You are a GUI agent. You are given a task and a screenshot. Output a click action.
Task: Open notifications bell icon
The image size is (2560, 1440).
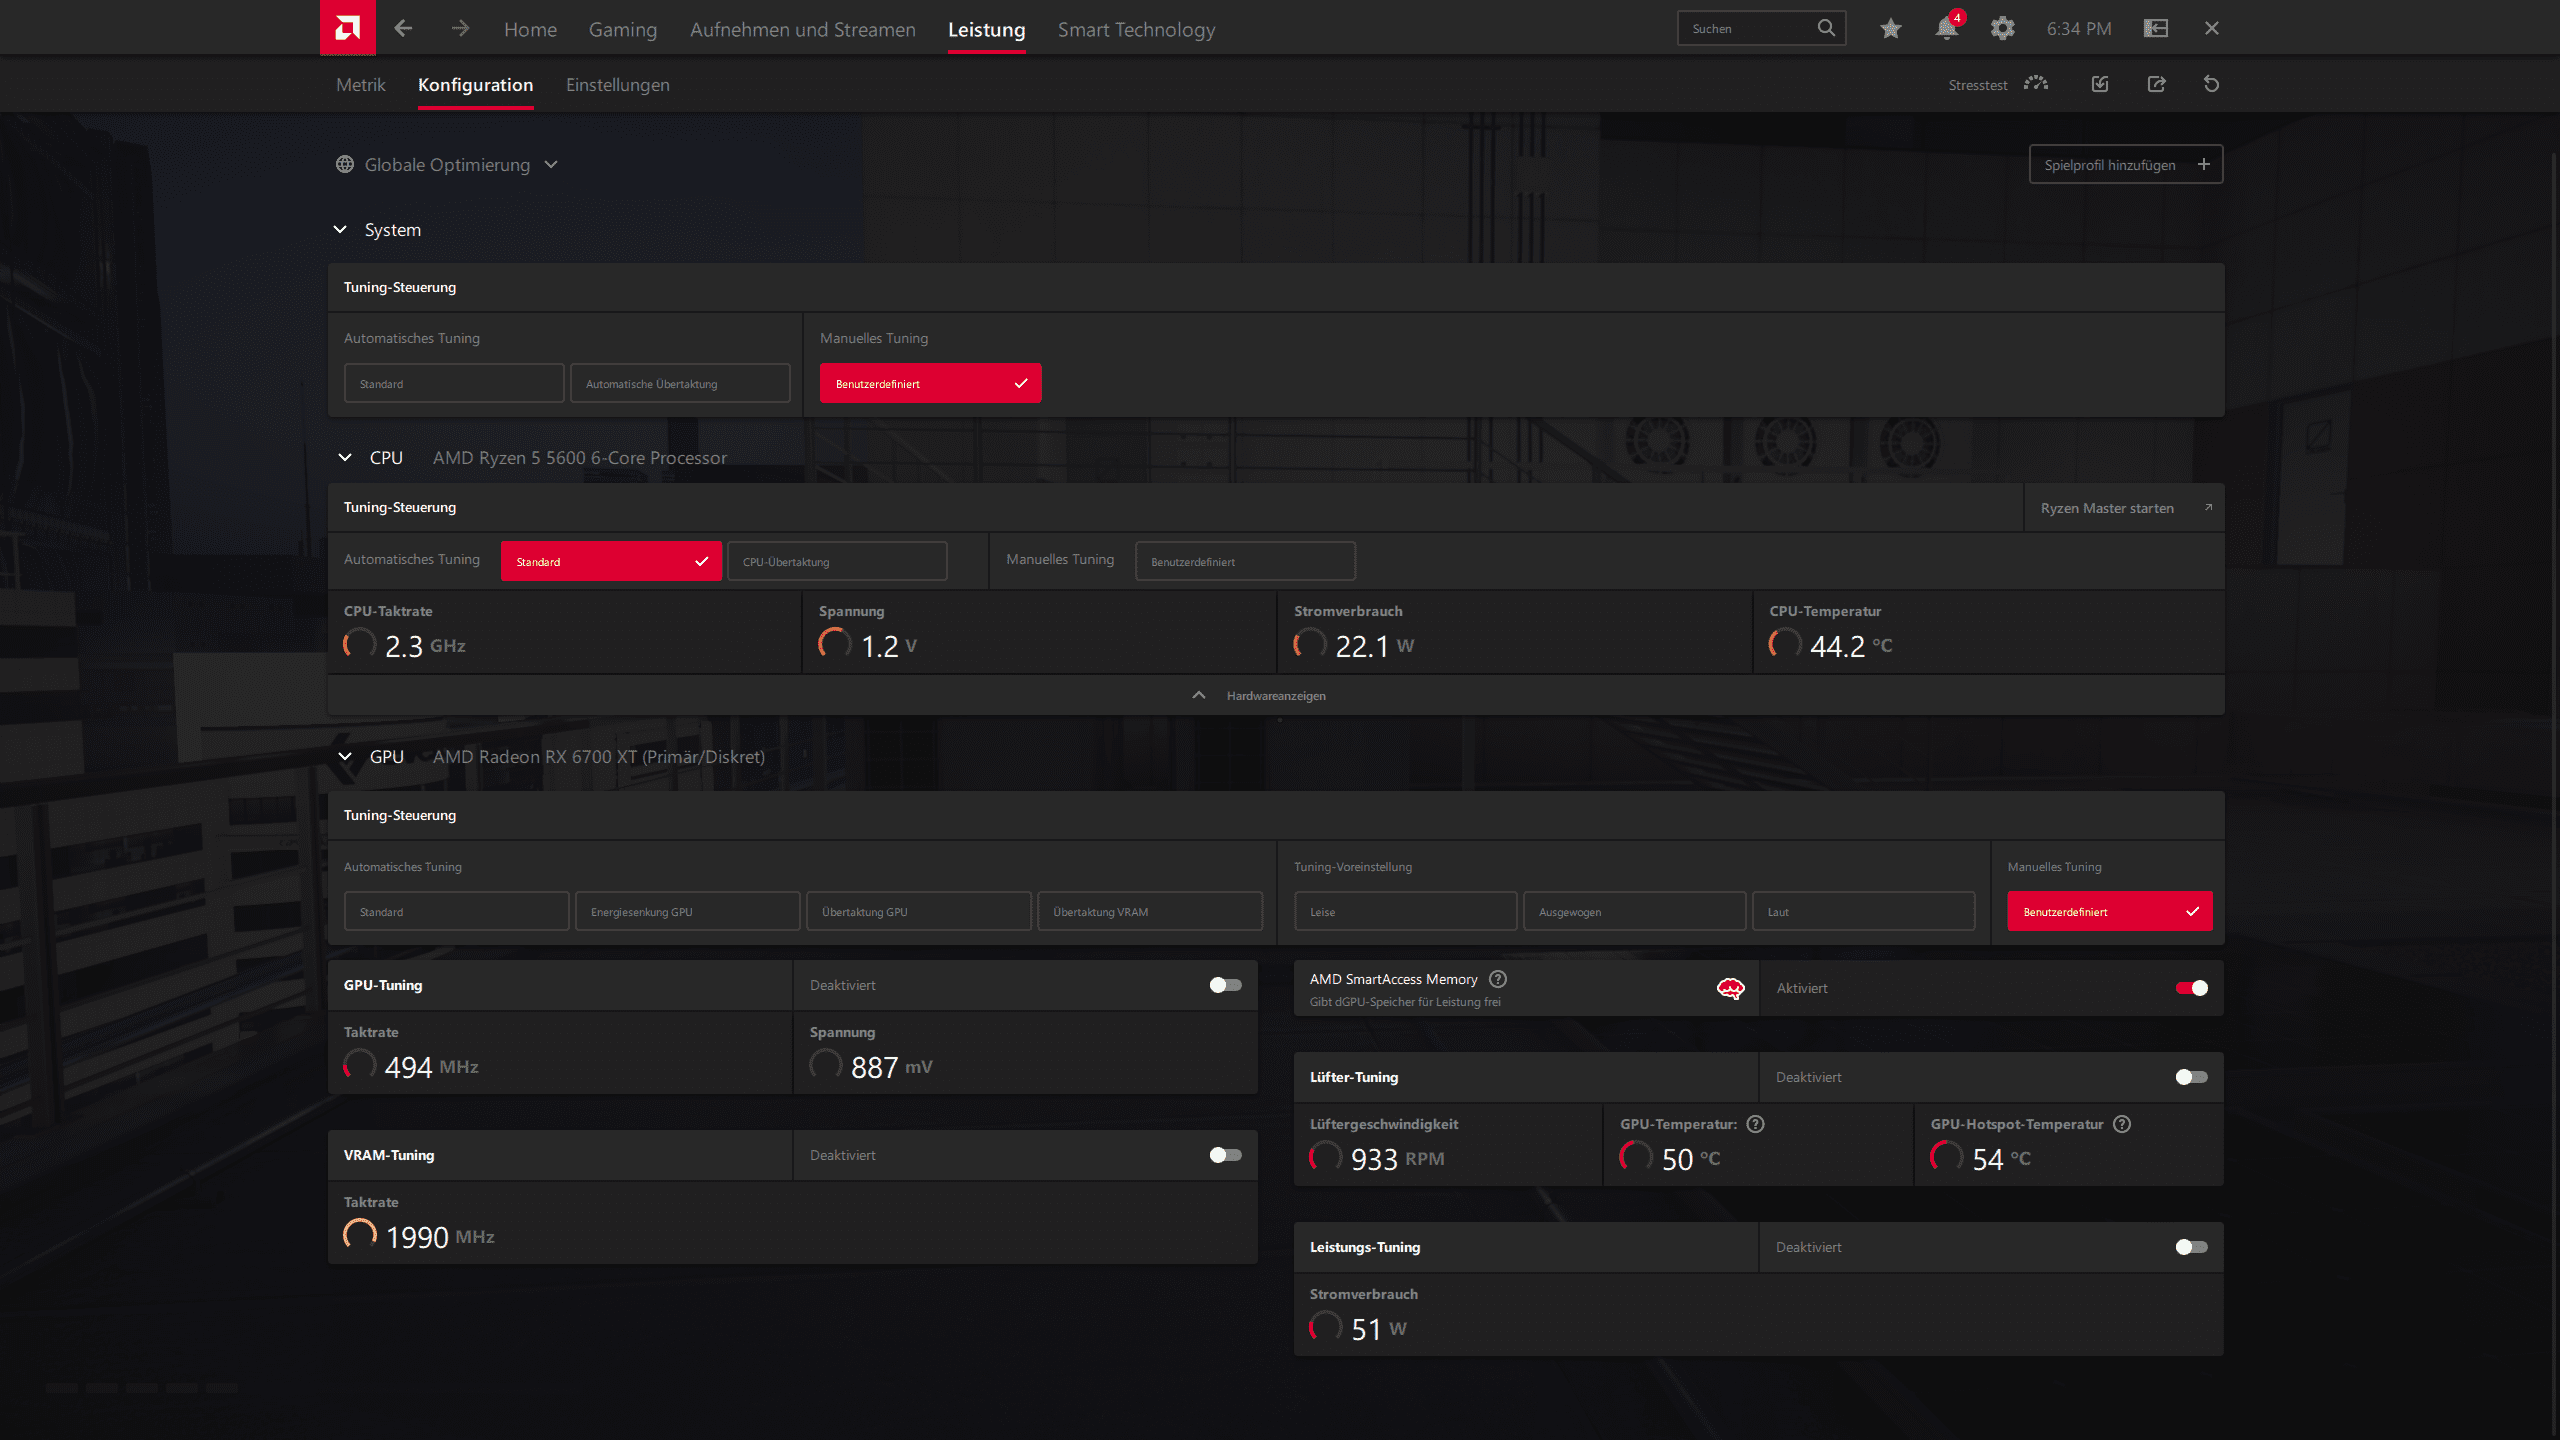pyautogui.click(x=1947, y=28)
